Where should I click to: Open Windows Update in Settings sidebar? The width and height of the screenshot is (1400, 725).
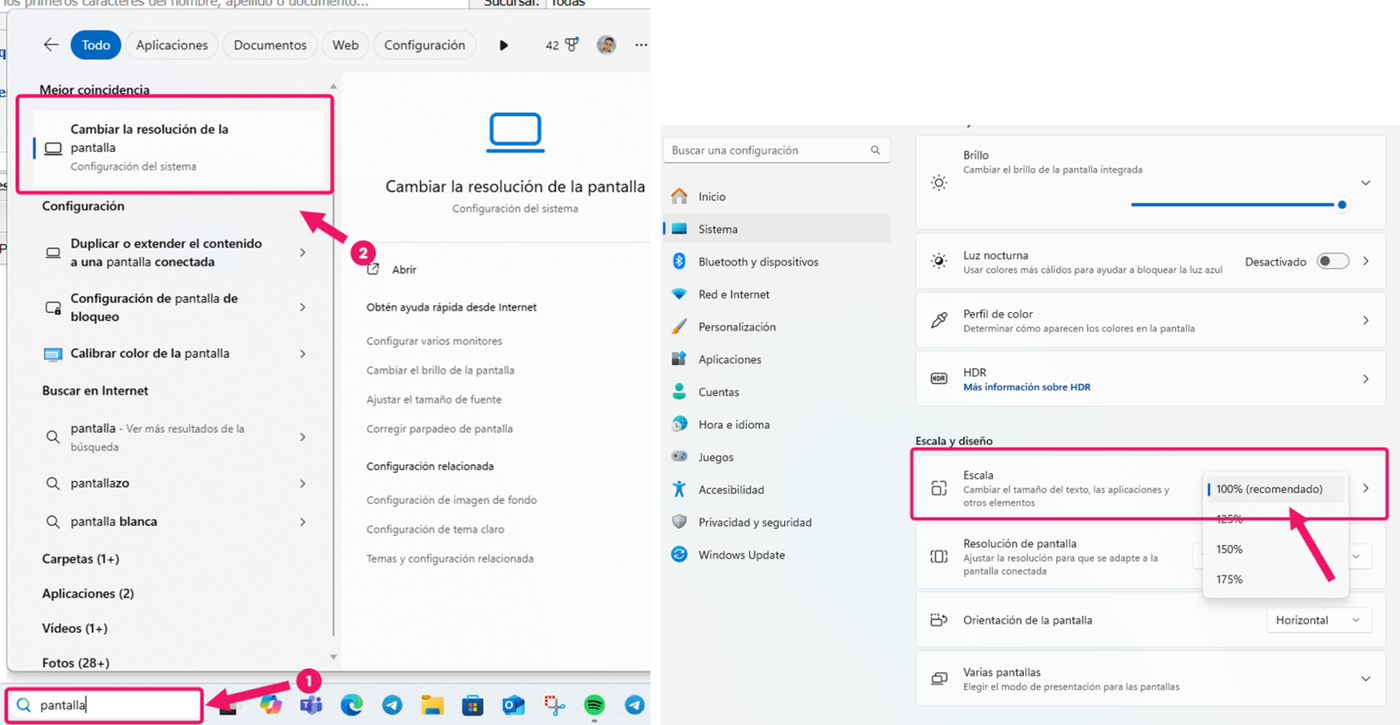(x=777, y=555)
